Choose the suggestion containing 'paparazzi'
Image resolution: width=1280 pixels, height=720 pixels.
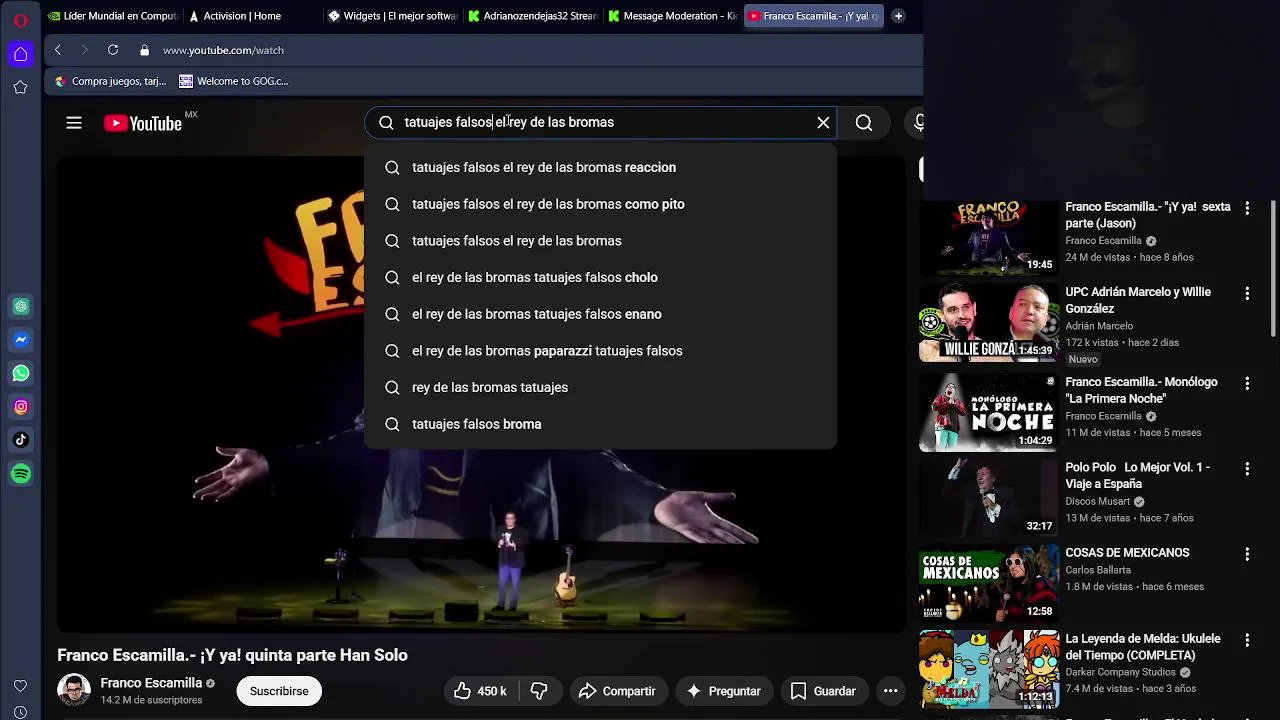[600, 351]
